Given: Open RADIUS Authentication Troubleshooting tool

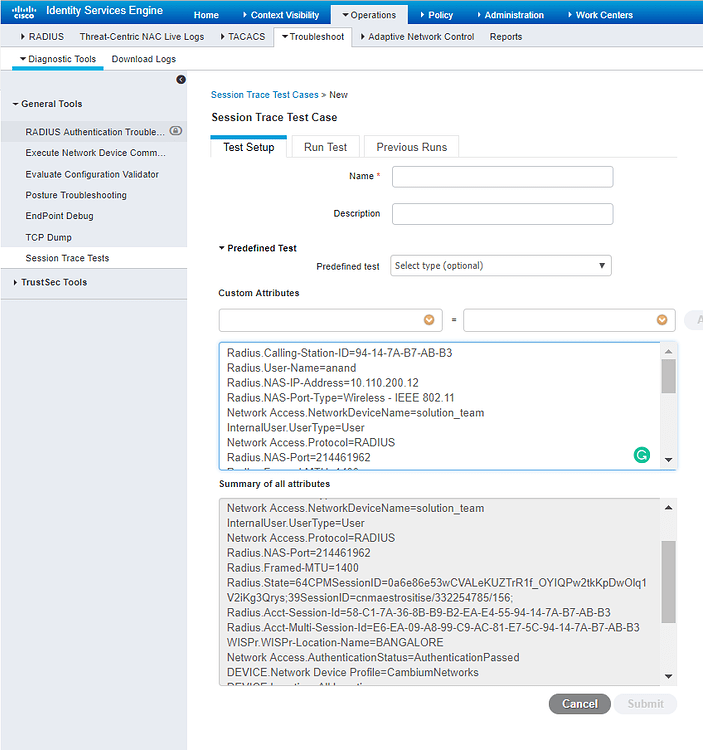Looking at the screenshot, I should click(95, 132).
